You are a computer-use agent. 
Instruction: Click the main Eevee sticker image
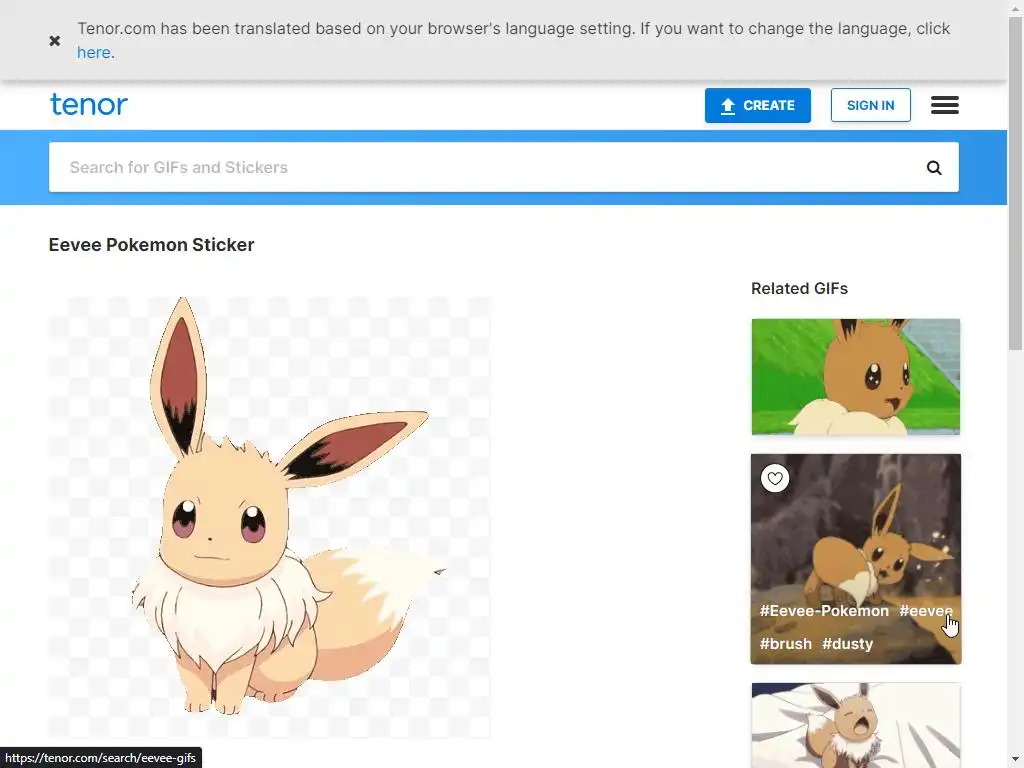[x=269, y=517]
